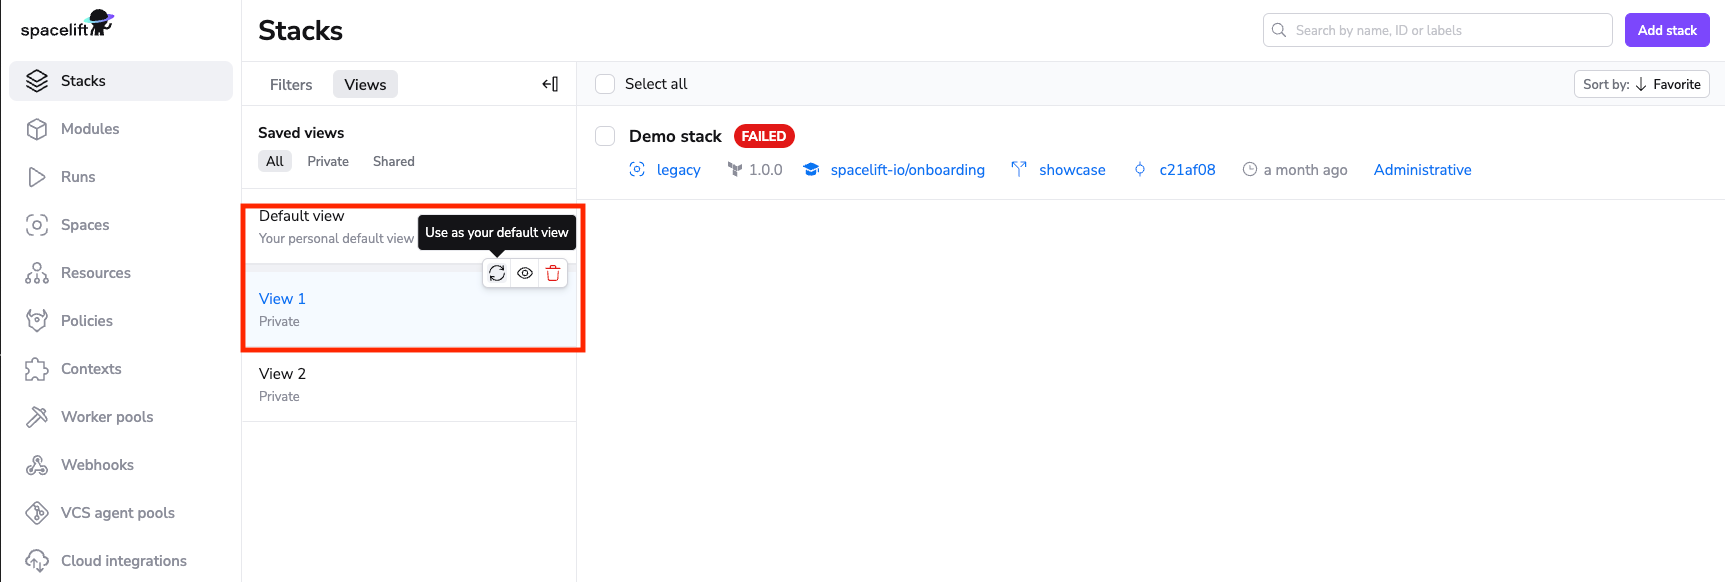This screenshot has height=582, width=1725.
Task: Open the Sort by Favorite dropdown
Action: (x=1641, y=84)
